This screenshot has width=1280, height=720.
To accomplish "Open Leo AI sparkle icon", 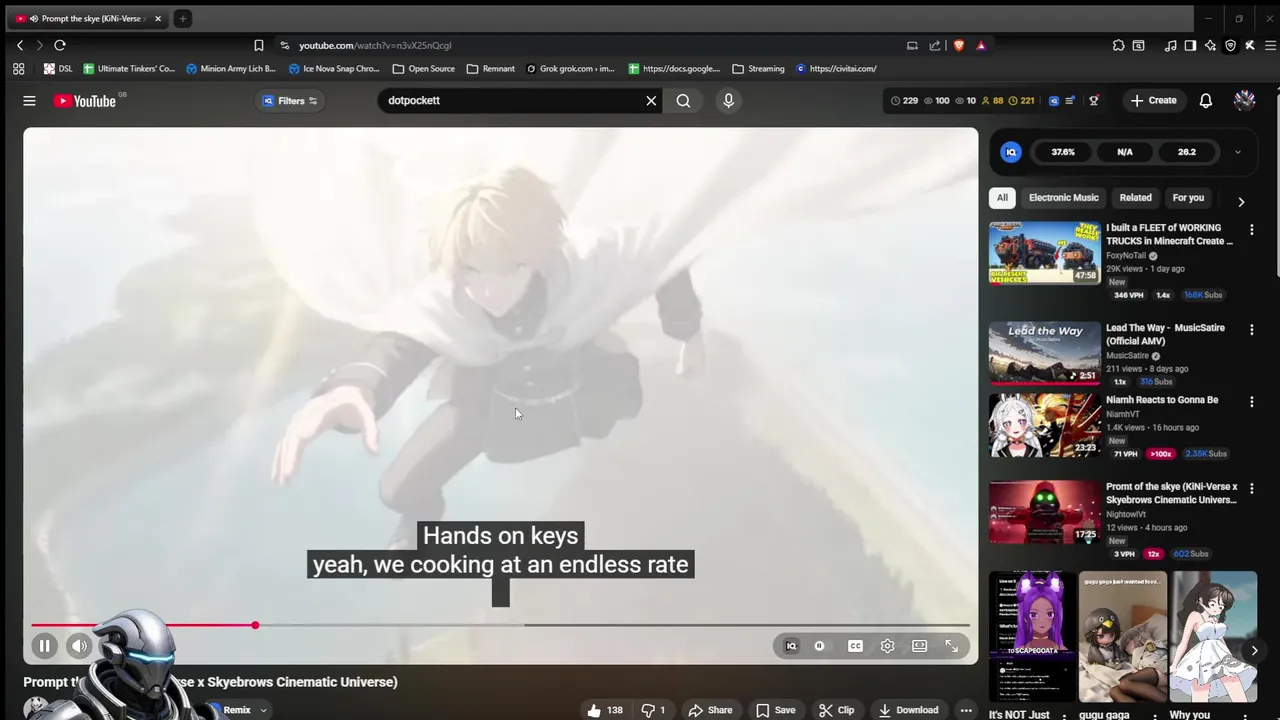I will (x=1210, y=45).
